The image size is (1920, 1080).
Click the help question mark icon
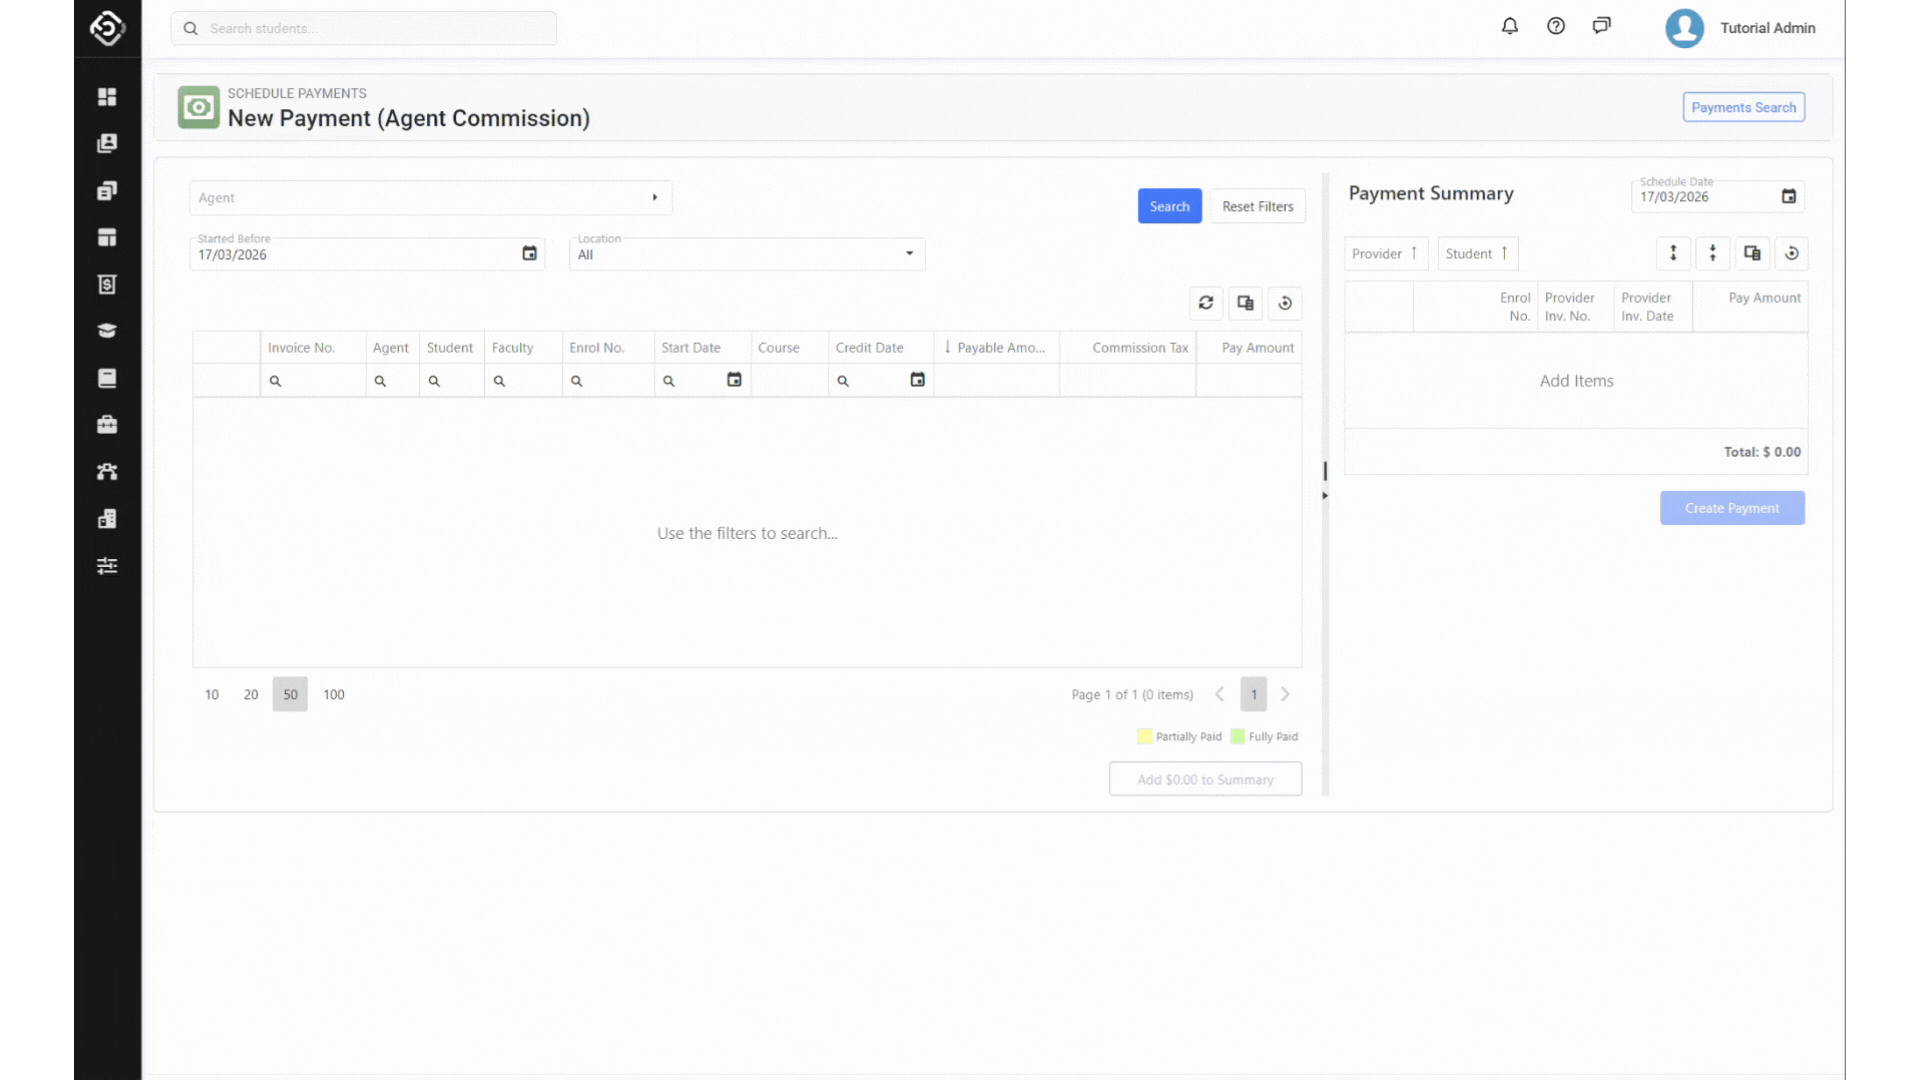pyautogui.click(x=1556, y=27)
